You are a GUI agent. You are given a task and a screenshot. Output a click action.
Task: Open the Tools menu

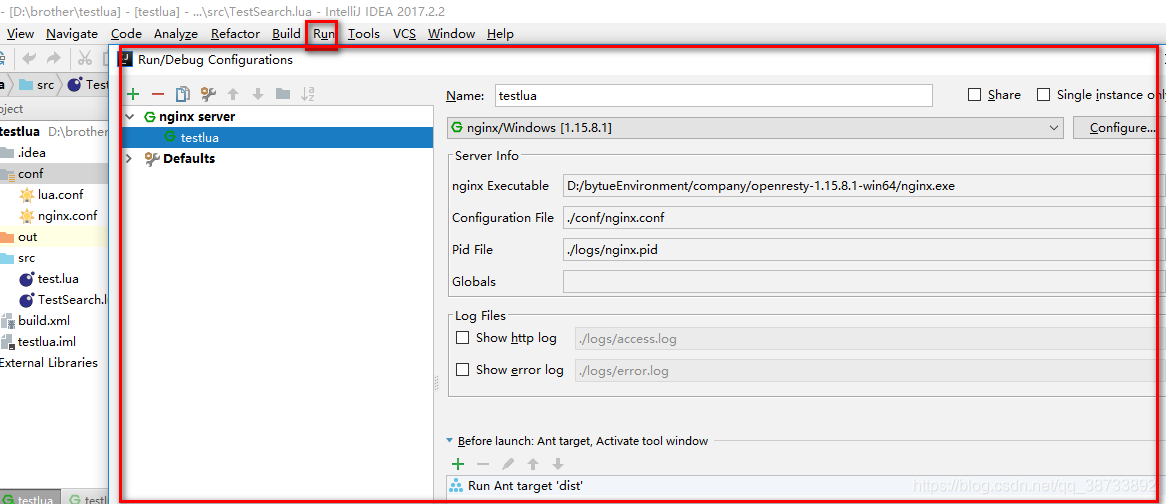tap(364, 33)
